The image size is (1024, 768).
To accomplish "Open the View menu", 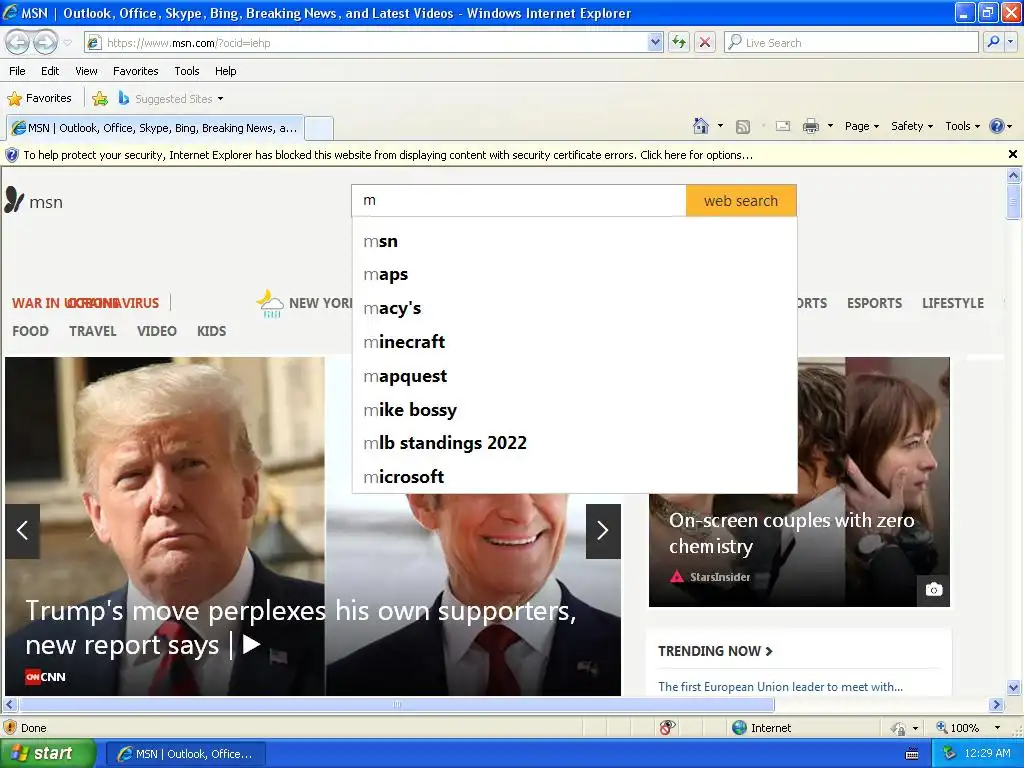I will click(x=86, y=71).
